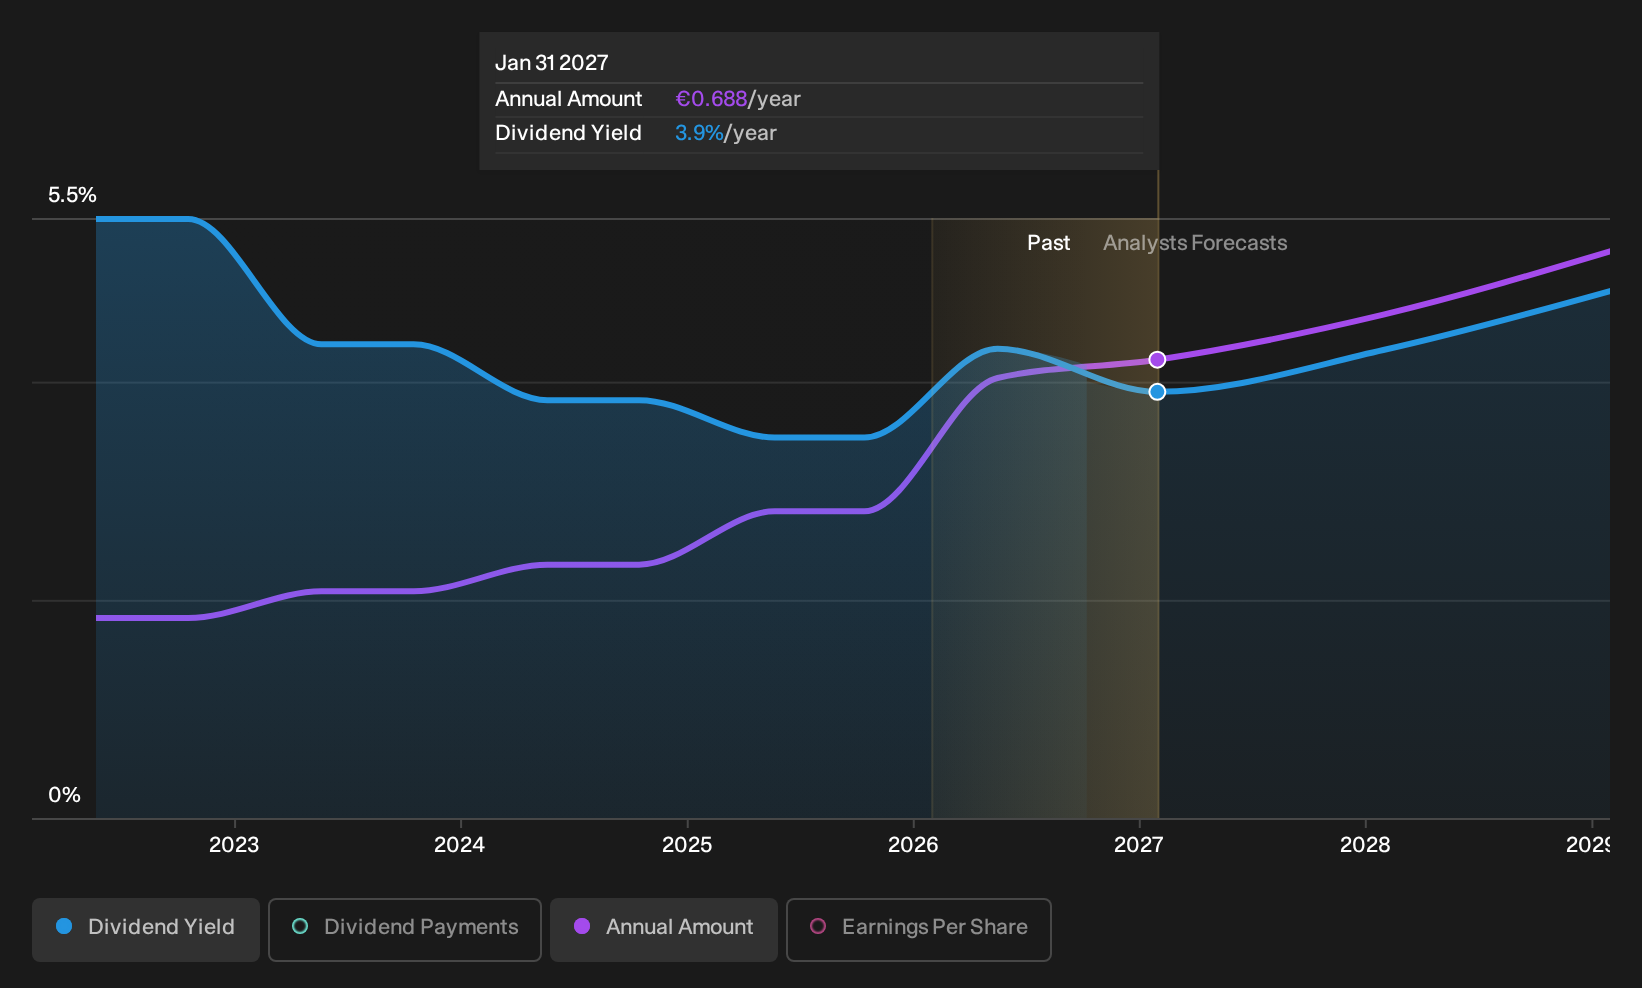Click the 2023 axis label

coord(234,845)
